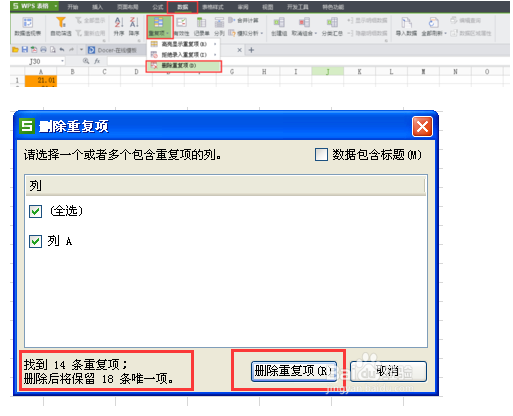Screen dimensions: 513x416
Task: Click the 删除重复项(R) button in the dialog
Action: [x=294, y=371]
